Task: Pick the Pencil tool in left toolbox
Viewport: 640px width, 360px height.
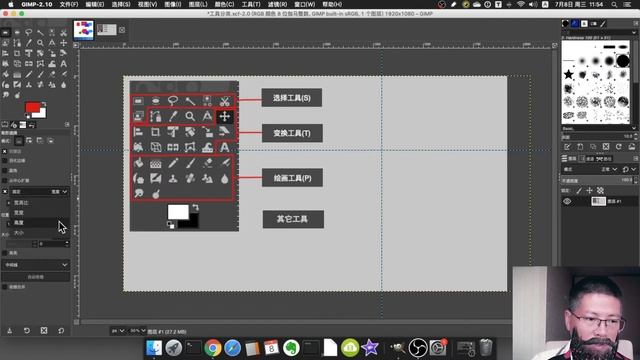Action: pyautogui.click(x=29, y=75)
